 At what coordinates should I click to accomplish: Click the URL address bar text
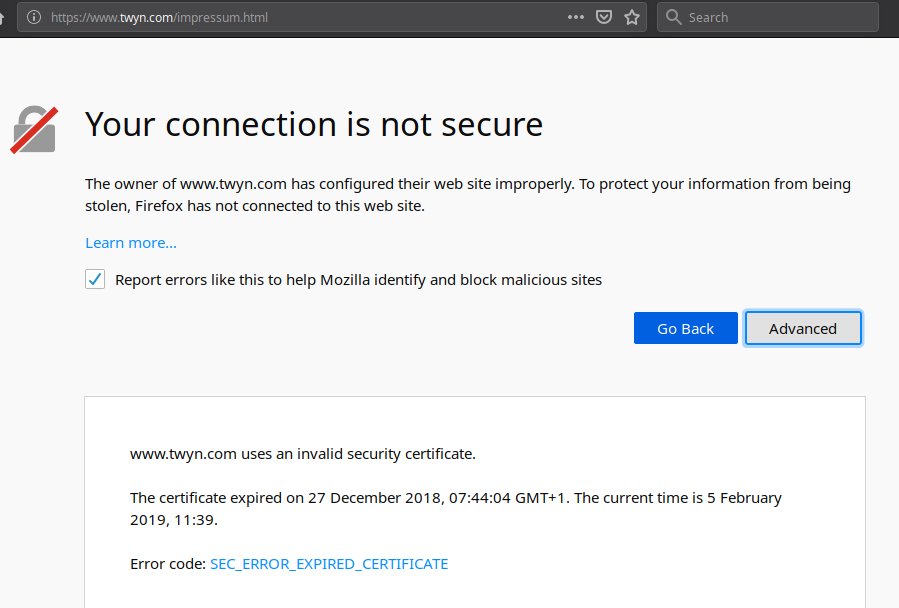tap(159, 17)
